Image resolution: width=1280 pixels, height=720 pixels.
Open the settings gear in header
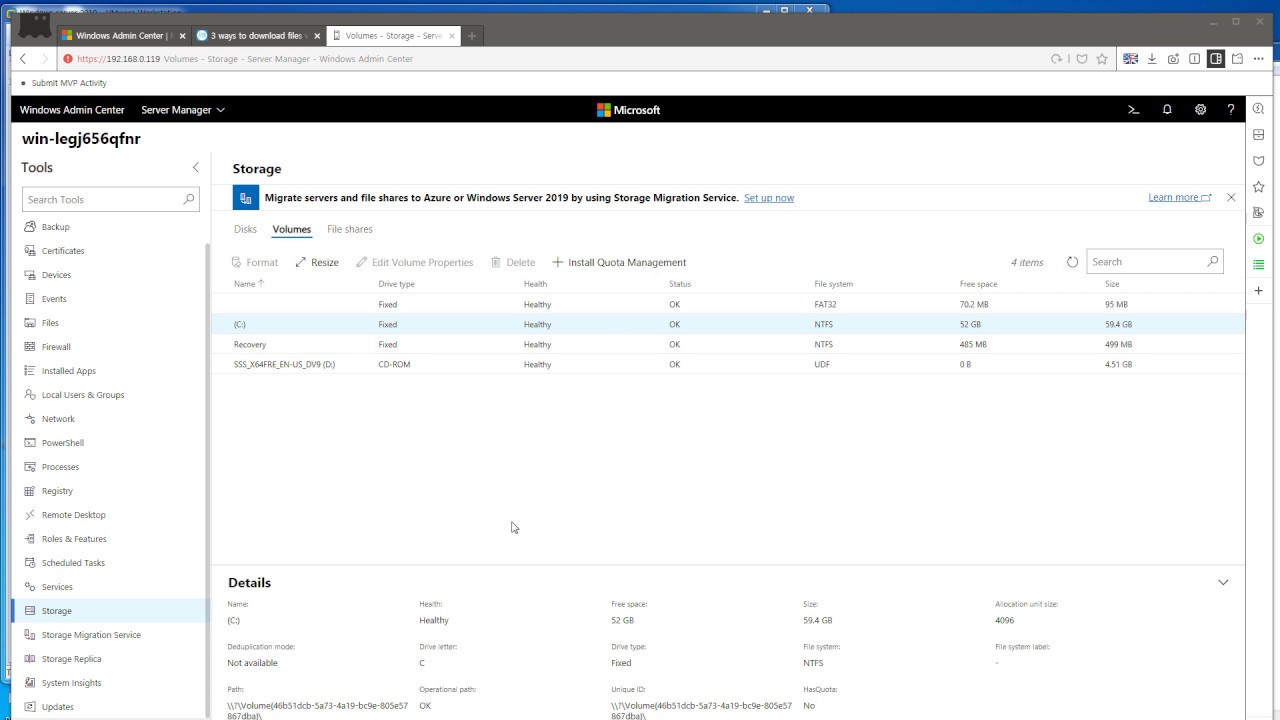pos(1200,110)
